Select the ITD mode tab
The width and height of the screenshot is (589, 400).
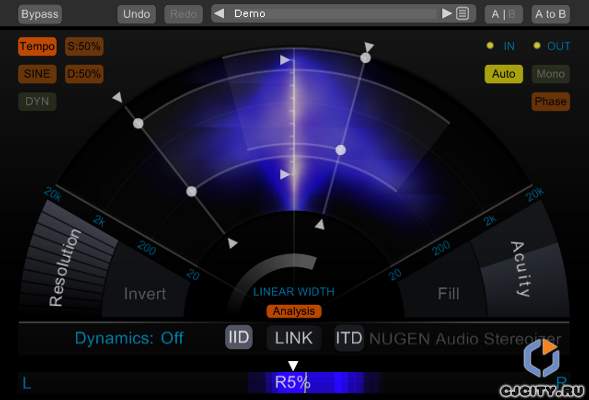[x=349, y=338]
